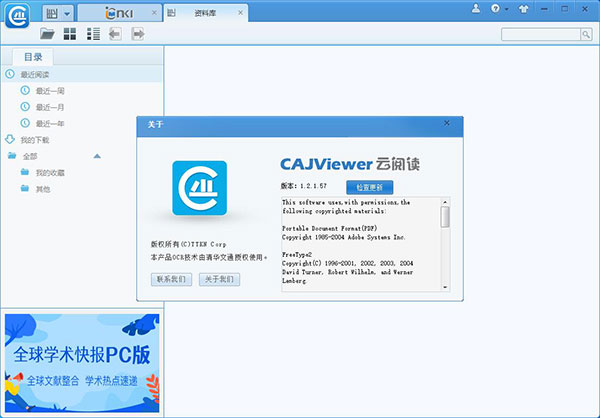Click the download arrow icon beside 我的下载
600x418 pixels.
[10, 139]
